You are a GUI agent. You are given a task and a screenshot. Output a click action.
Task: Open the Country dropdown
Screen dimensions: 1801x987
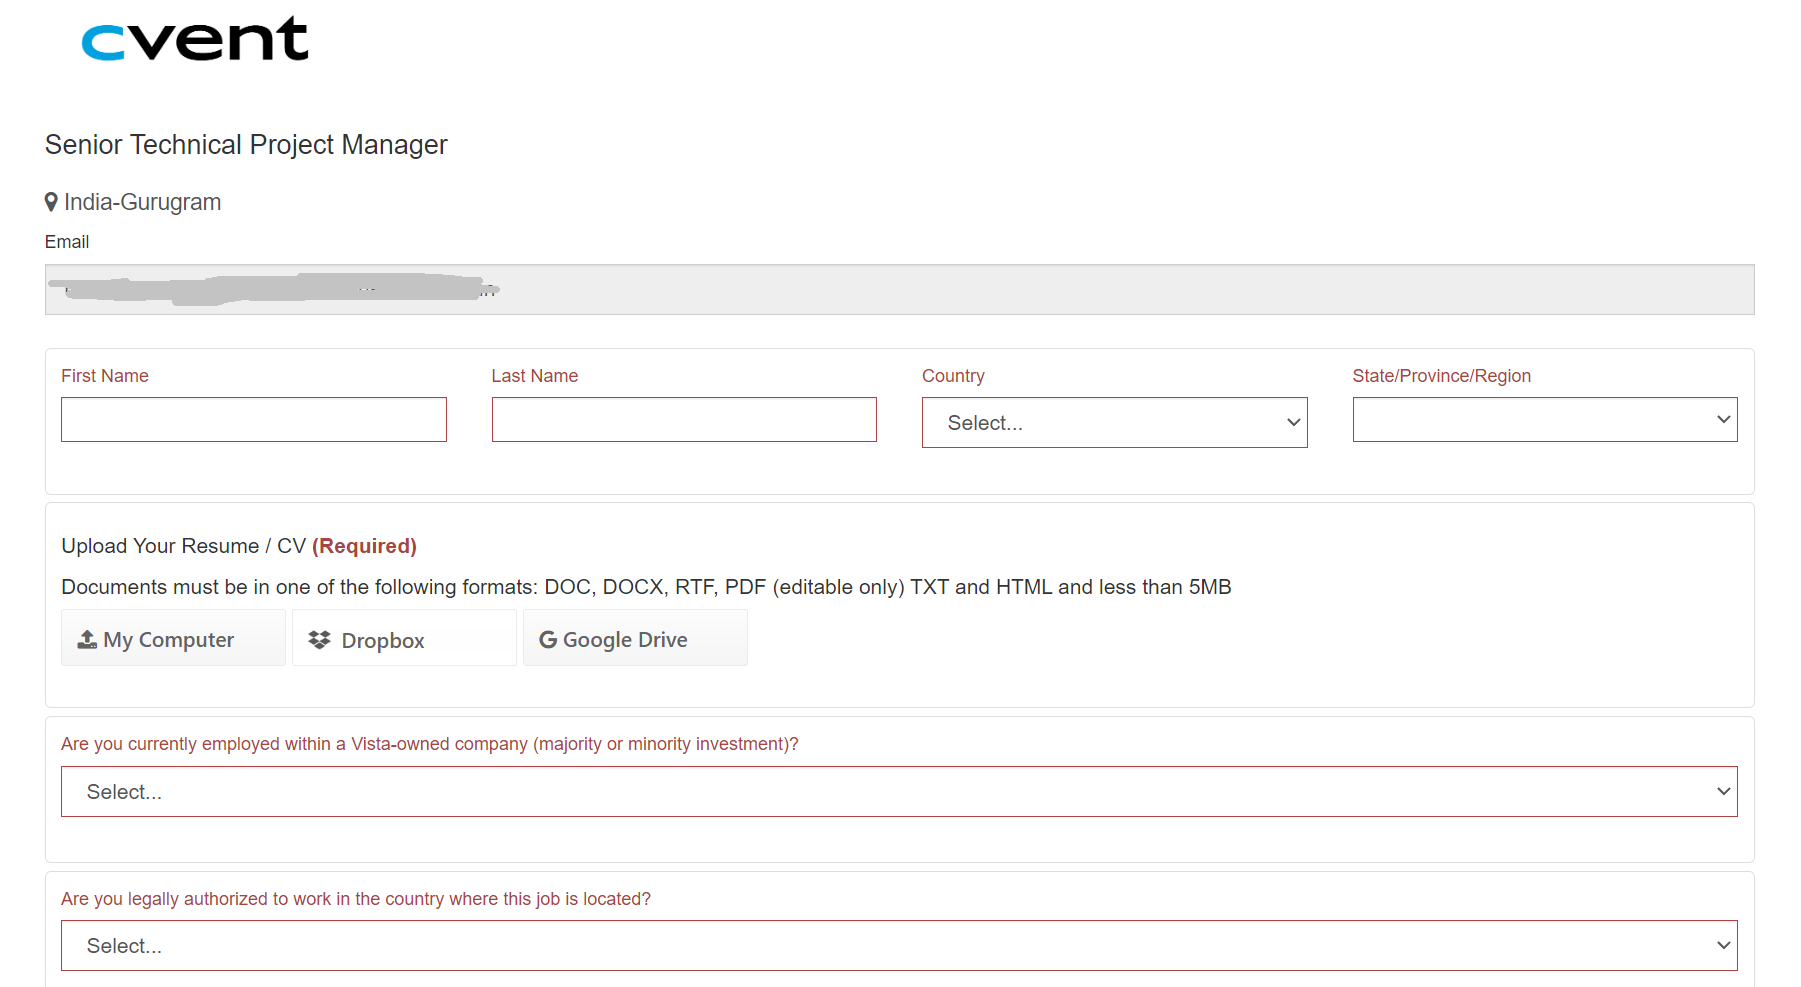click(x=1114, y=423)
